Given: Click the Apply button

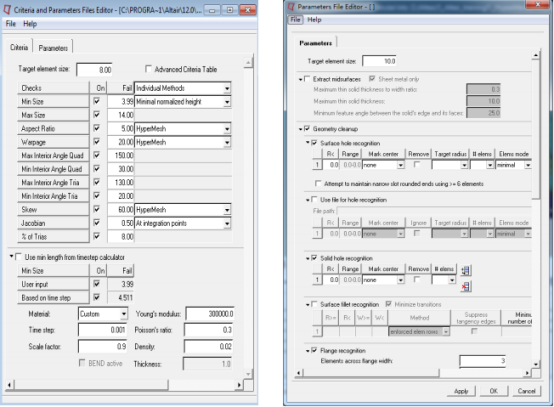Looking at the screenshot, I should (x=461, y=391).
